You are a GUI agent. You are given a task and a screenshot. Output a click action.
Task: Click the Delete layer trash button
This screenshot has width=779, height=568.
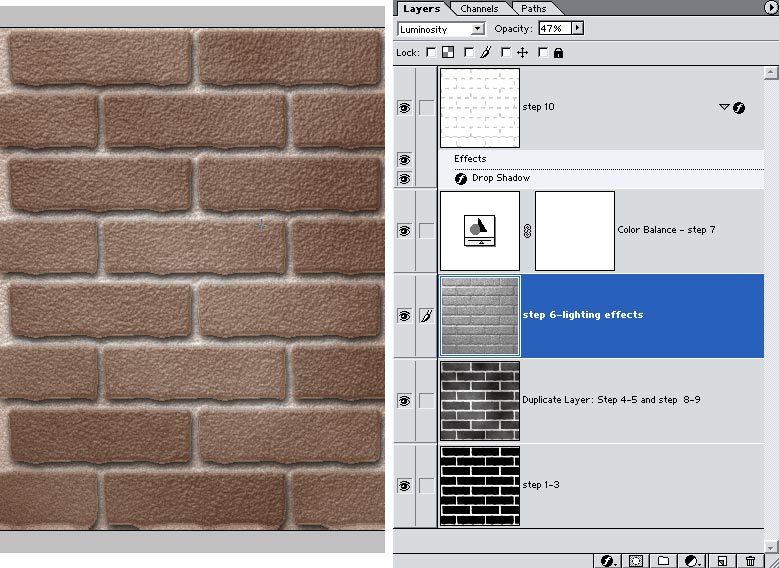(x=750, y=561)
